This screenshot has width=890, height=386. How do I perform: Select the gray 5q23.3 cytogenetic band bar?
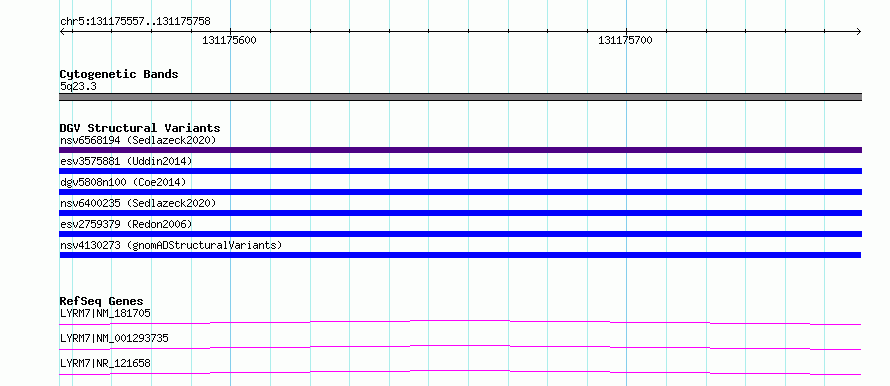coord(461,97)
